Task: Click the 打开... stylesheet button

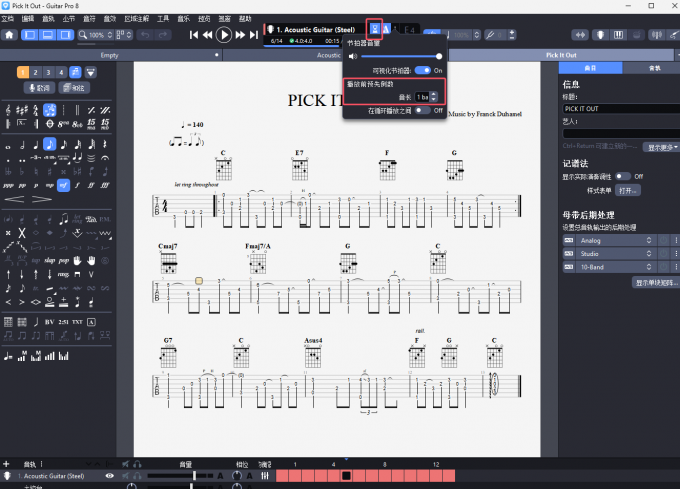Action: [627, 189]
